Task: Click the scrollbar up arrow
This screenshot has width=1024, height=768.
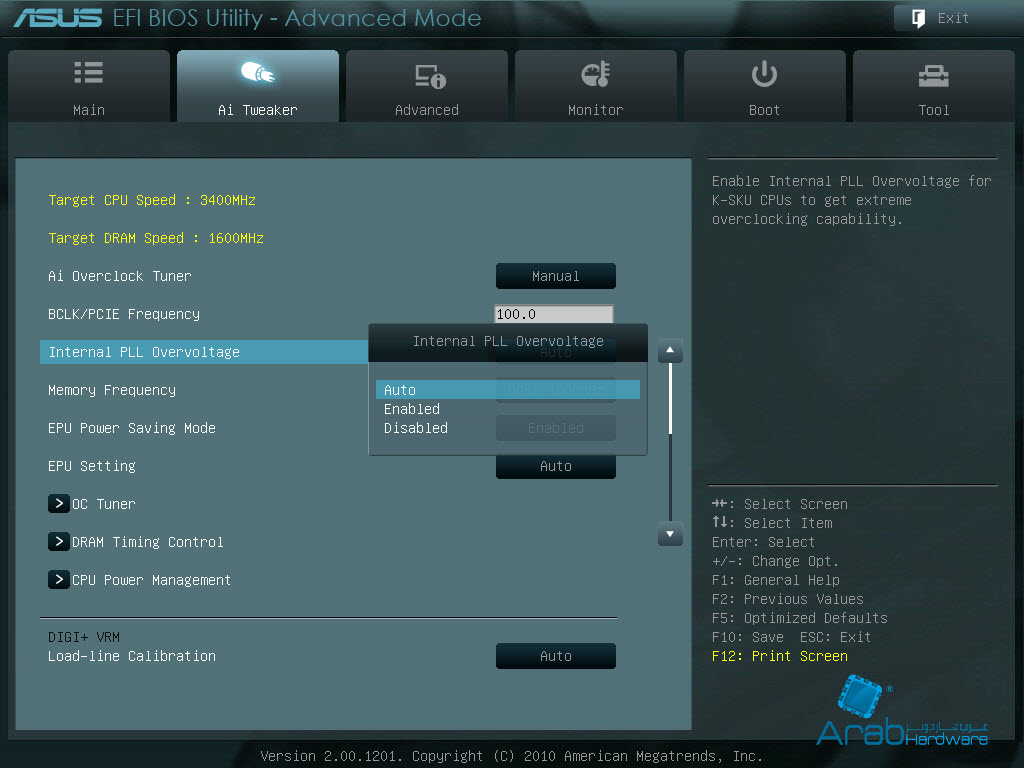Action: [x=670, y=351]
